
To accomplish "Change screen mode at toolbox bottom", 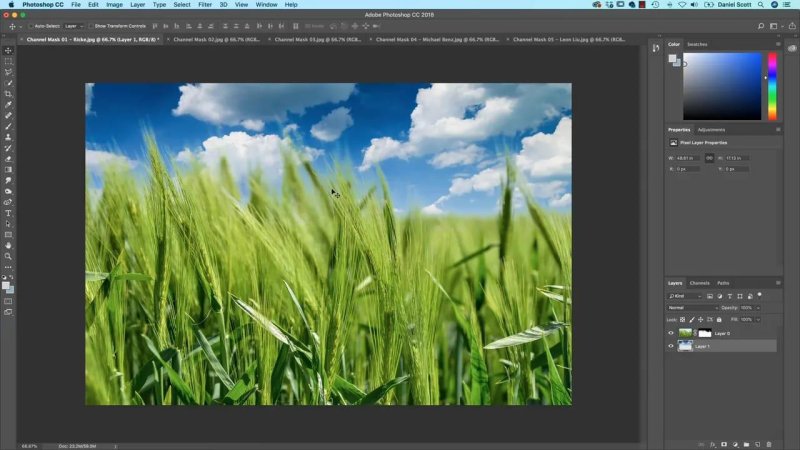I will coord(8,312).
